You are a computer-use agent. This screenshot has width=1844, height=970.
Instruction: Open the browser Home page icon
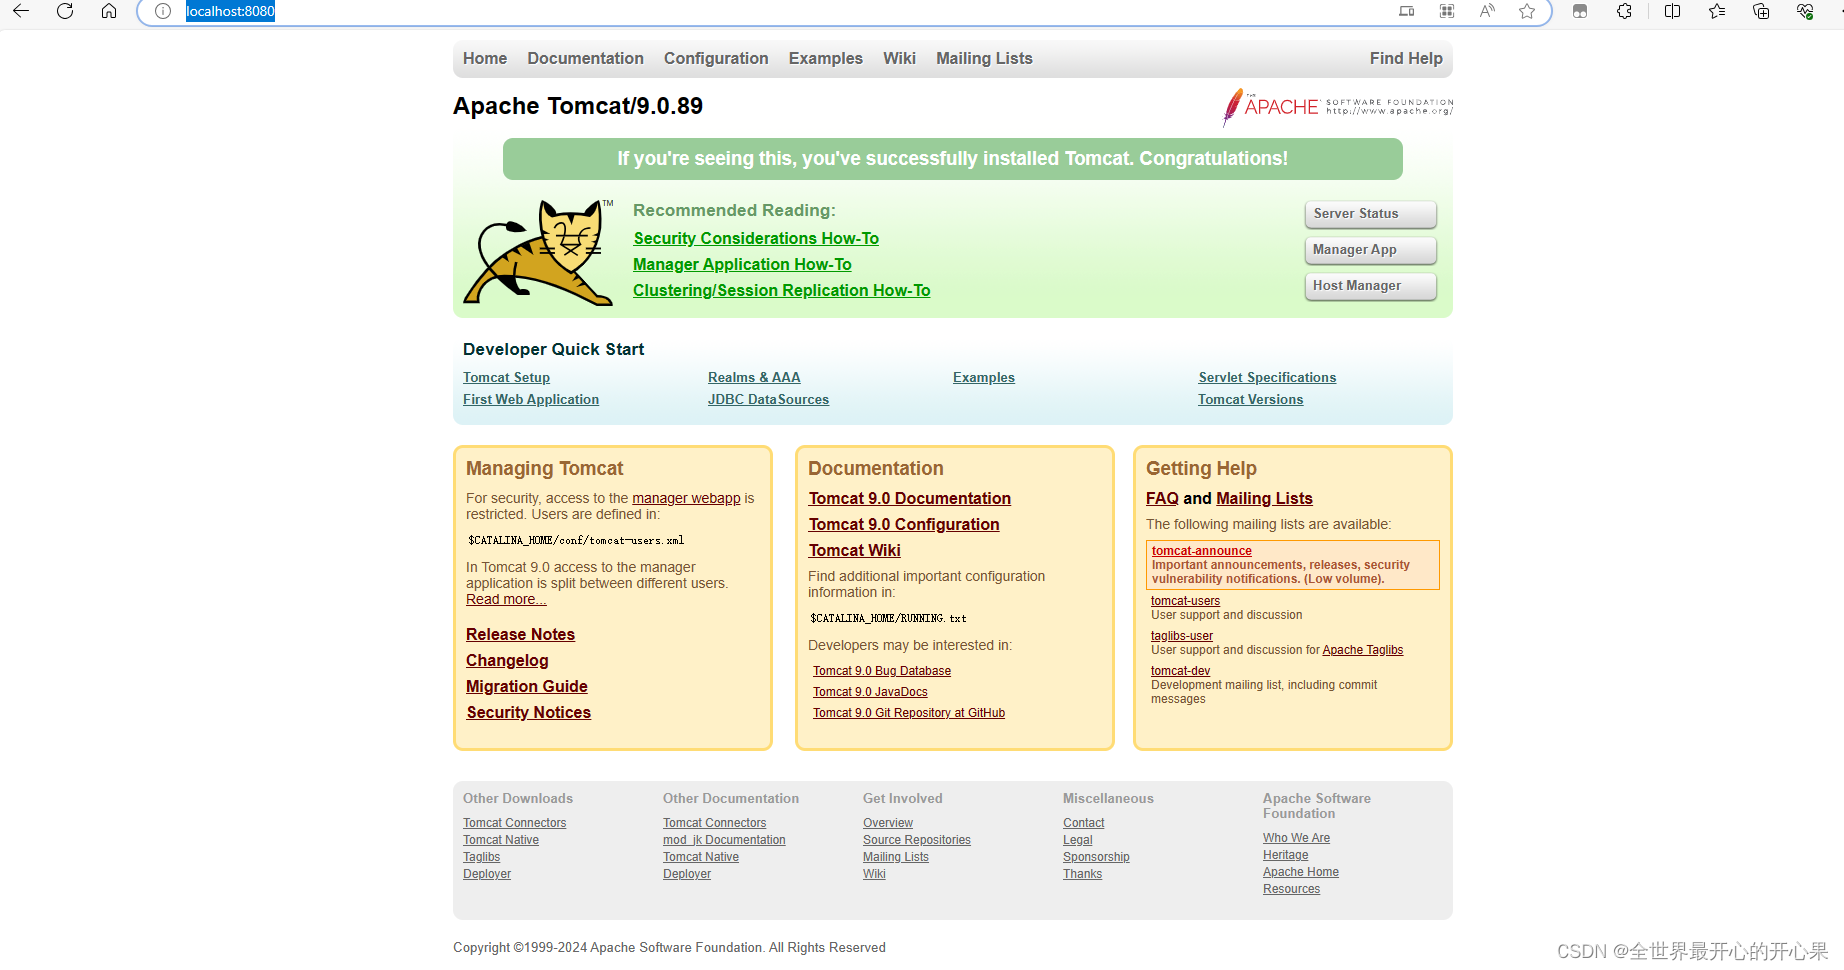(x=109, y=11)
